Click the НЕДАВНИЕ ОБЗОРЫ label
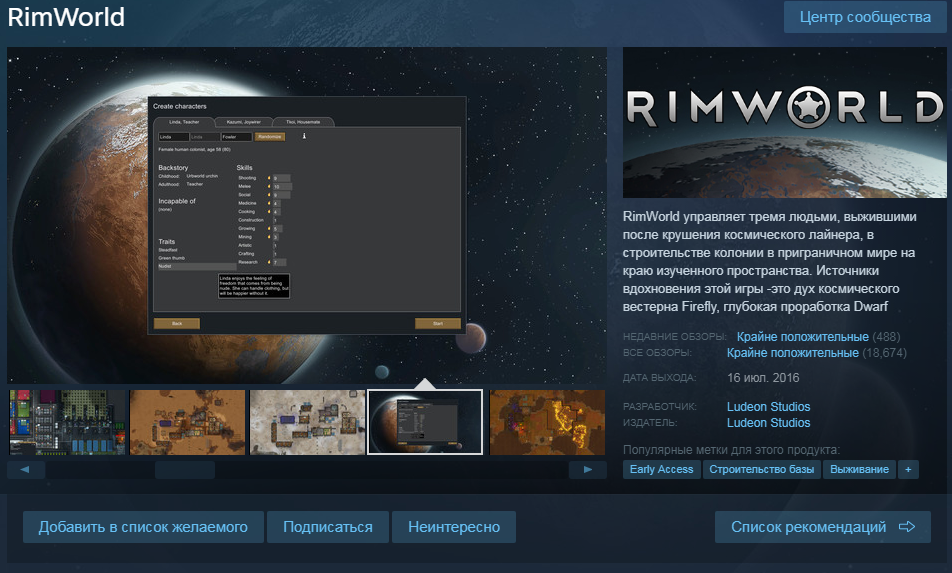 tap(675, 337)
